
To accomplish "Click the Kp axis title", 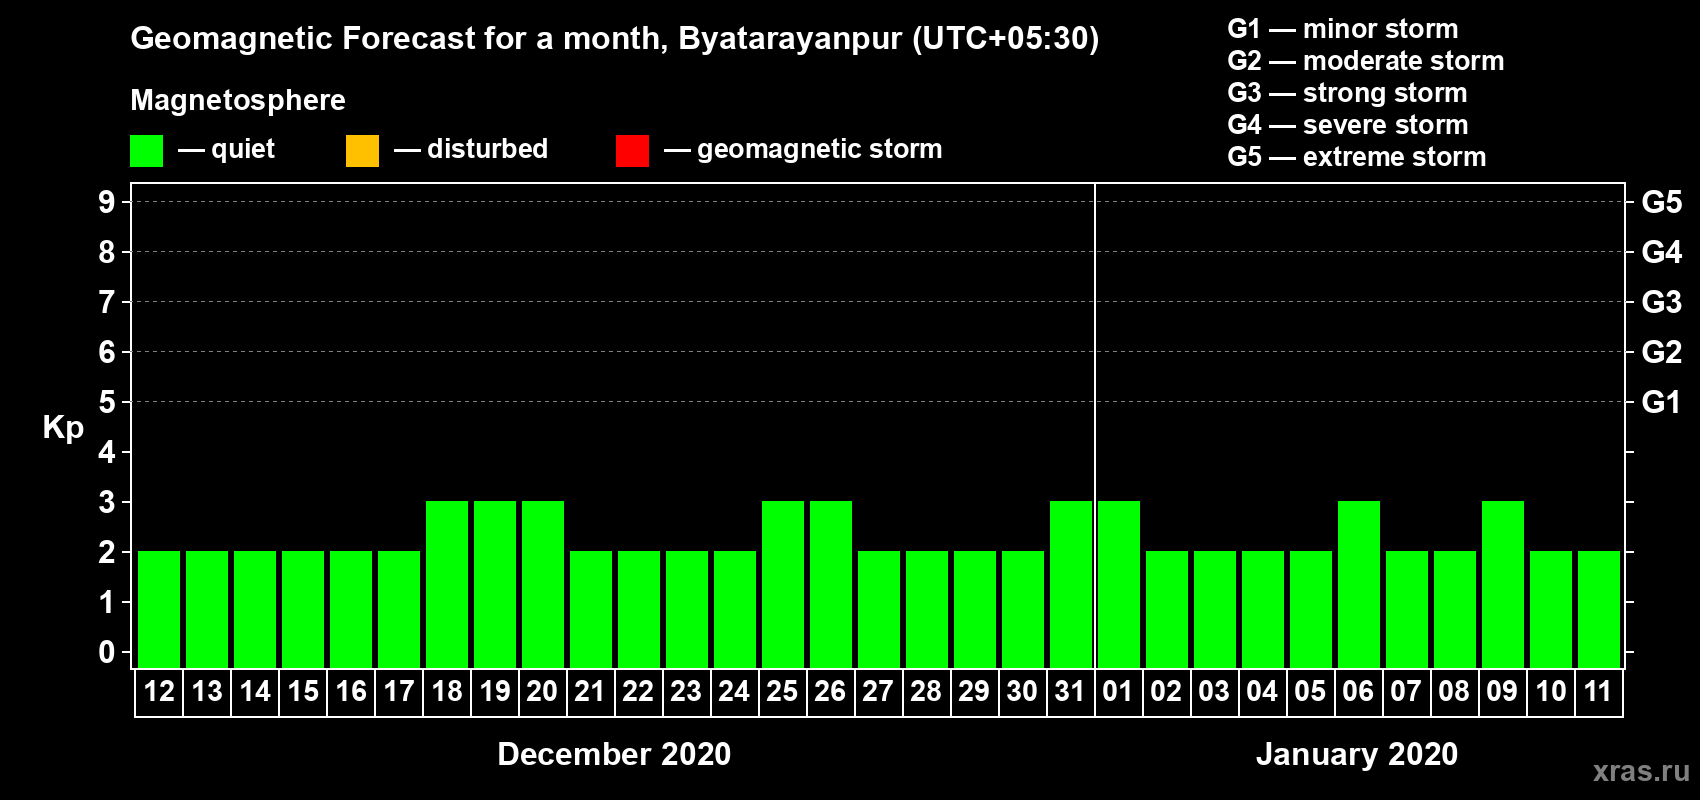I will 63,429.
